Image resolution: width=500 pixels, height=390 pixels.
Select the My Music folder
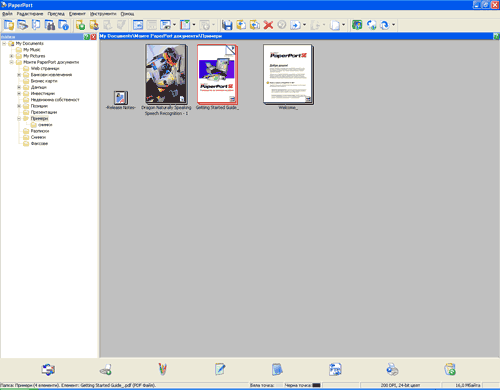tap(32, 50)
